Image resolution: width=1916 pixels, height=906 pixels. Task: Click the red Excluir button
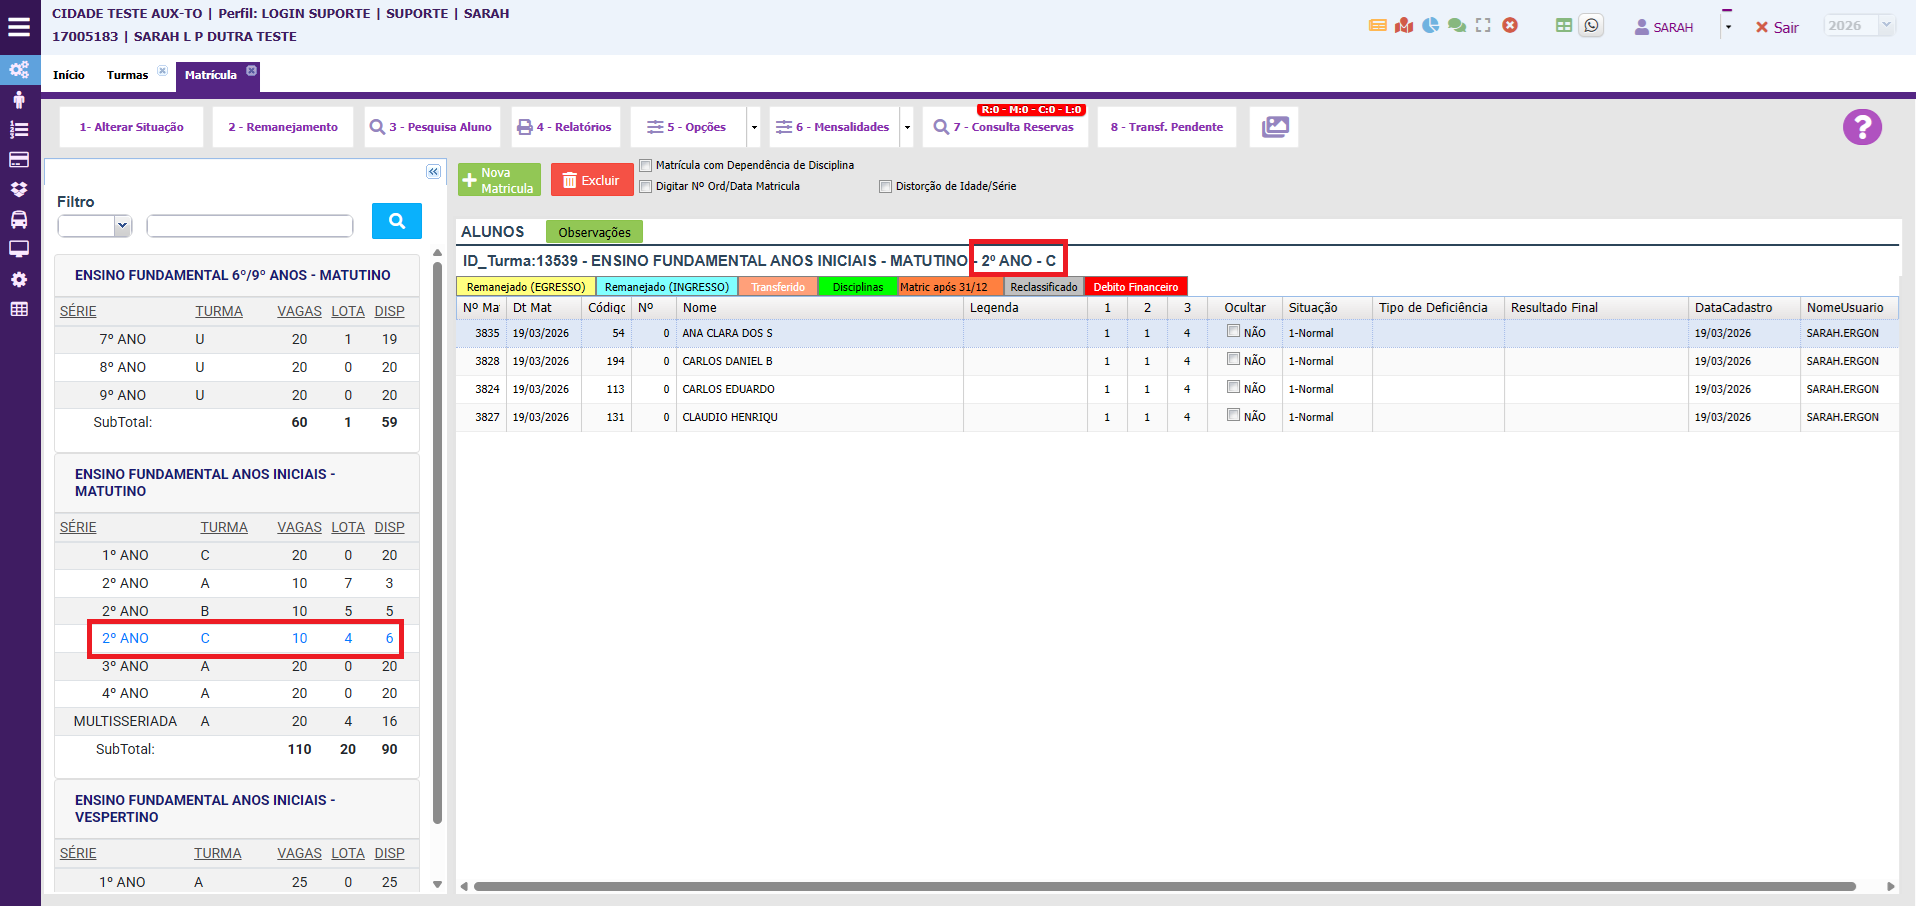point(591,180)
